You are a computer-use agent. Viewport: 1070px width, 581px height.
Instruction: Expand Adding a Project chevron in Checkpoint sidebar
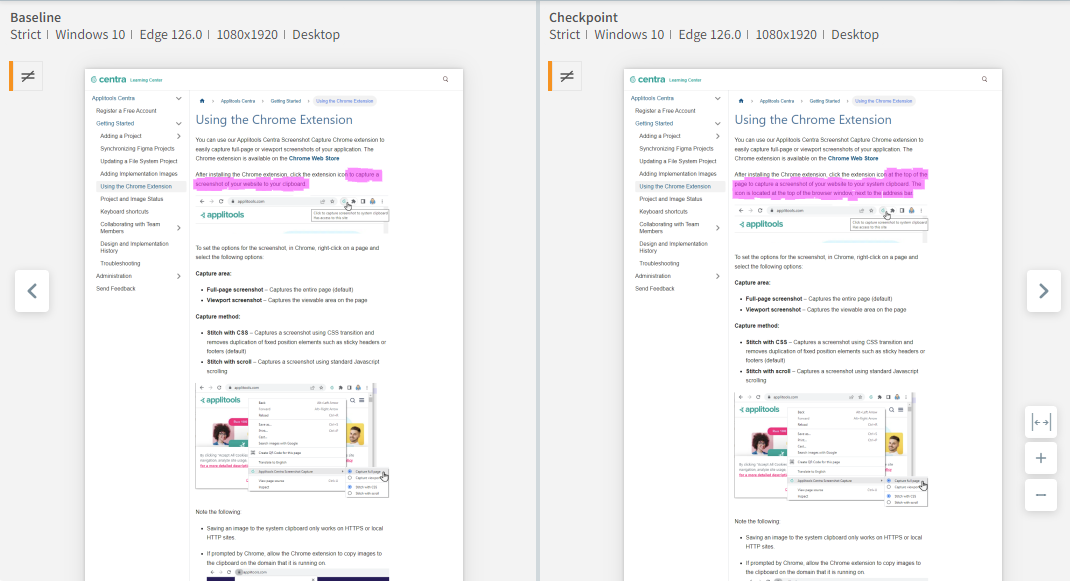click(718, 136)
